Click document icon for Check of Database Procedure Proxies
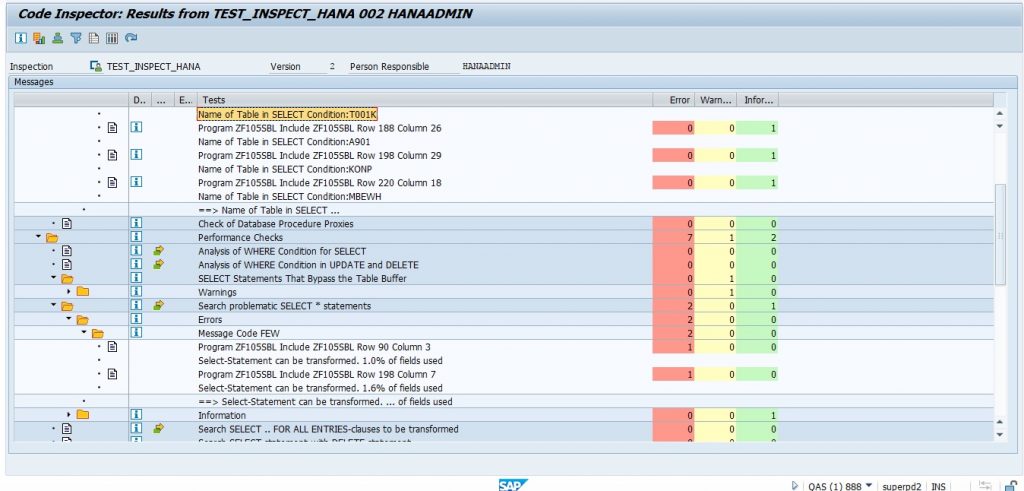 pos(67,224)
